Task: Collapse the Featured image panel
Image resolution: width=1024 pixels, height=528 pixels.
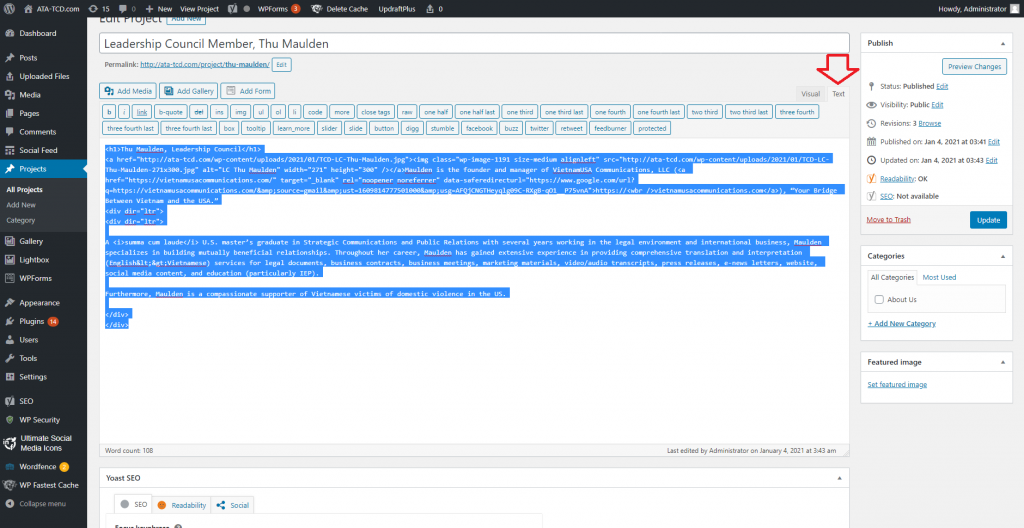Action: [x=1004, y=362]
